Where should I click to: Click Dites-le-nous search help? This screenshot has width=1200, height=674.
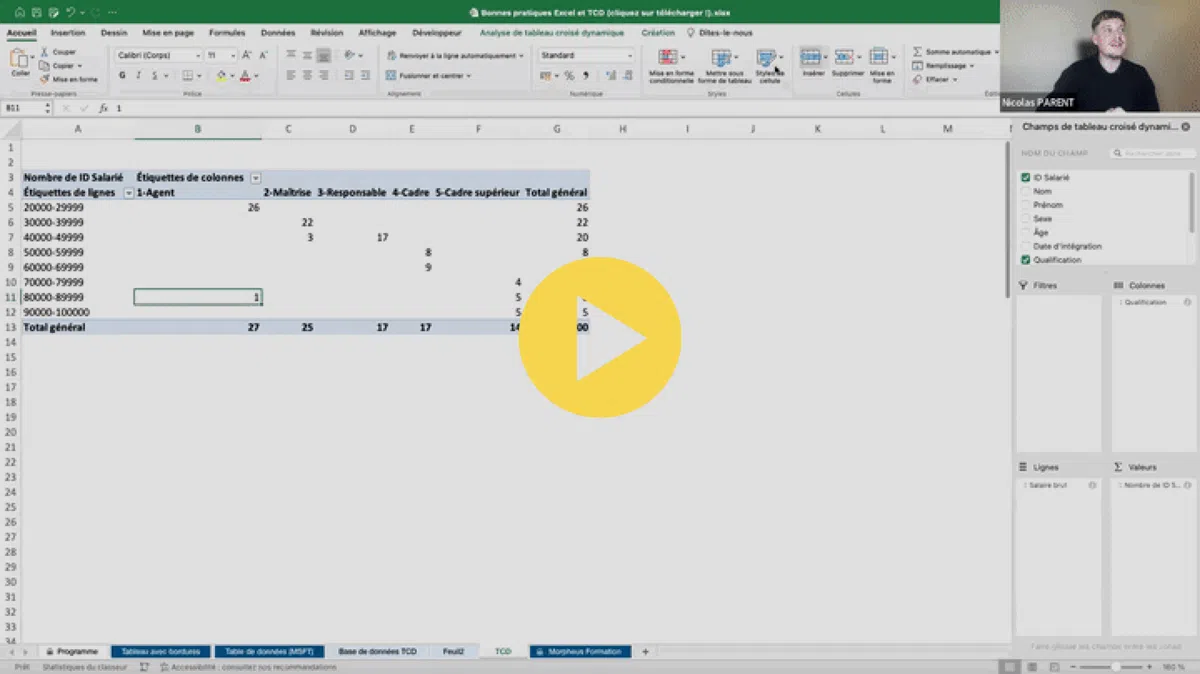pyautogui.click(x=721, y=33)
